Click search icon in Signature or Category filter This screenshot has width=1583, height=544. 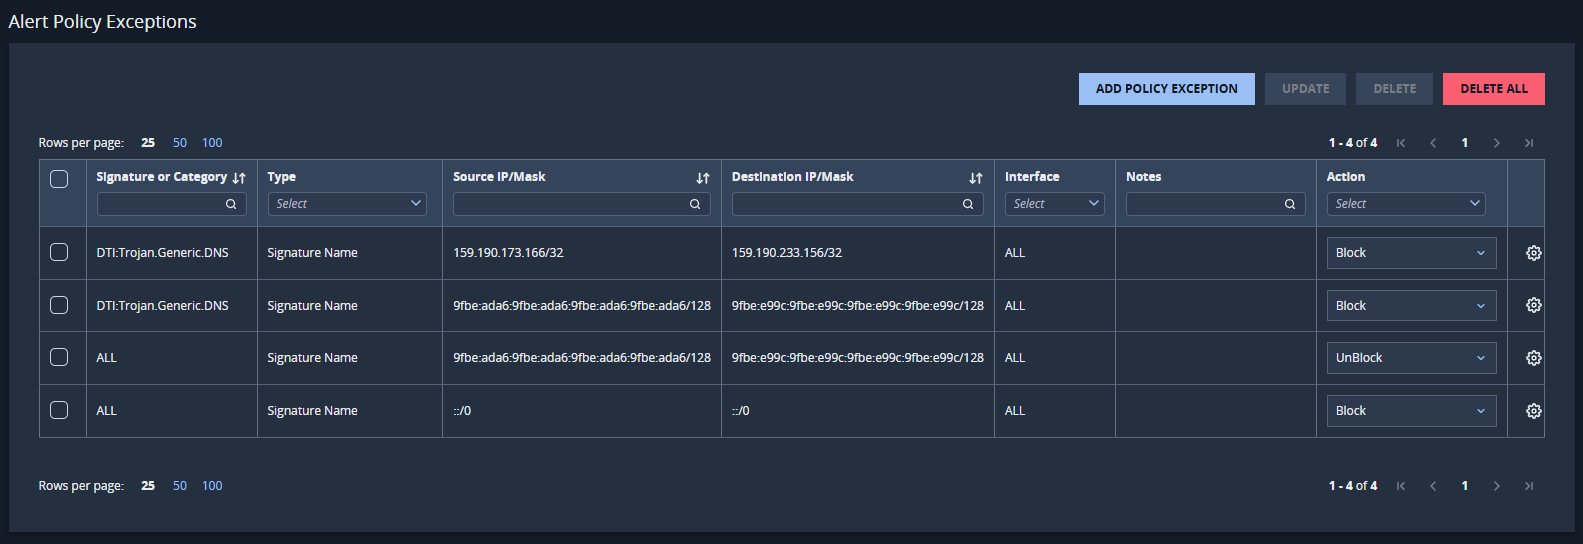(231, 204)
